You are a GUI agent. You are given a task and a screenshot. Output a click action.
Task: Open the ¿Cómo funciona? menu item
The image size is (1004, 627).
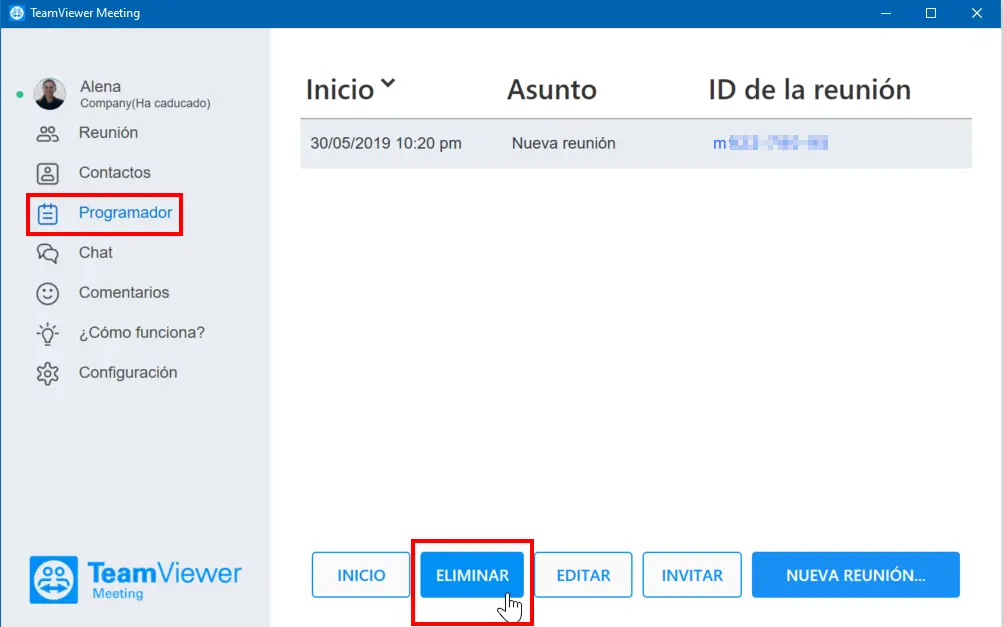click(x=142, y=333)
